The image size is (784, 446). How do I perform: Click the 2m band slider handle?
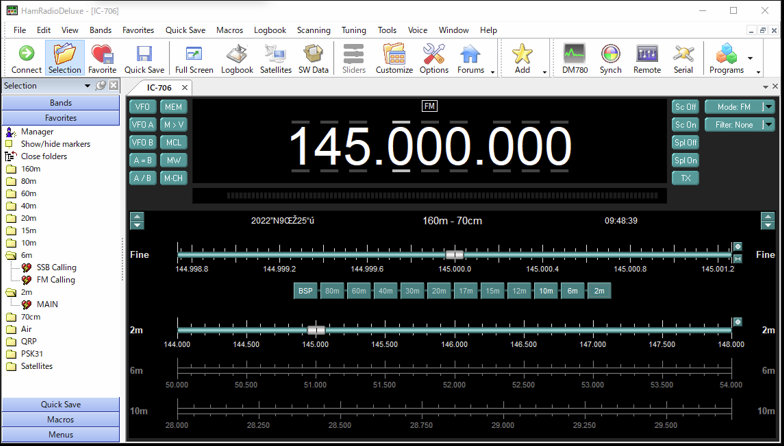(316, 330)
